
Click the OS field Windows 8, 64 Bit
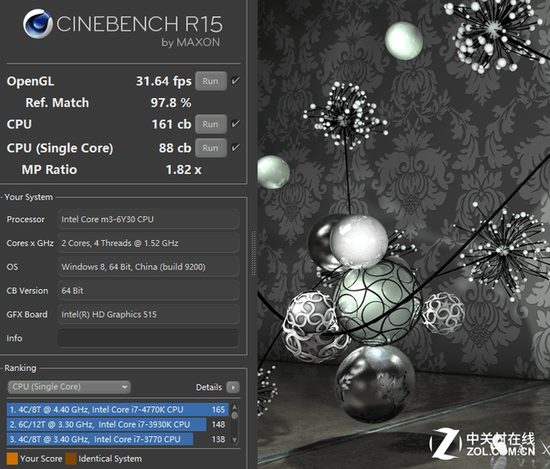tap(148, 267)
